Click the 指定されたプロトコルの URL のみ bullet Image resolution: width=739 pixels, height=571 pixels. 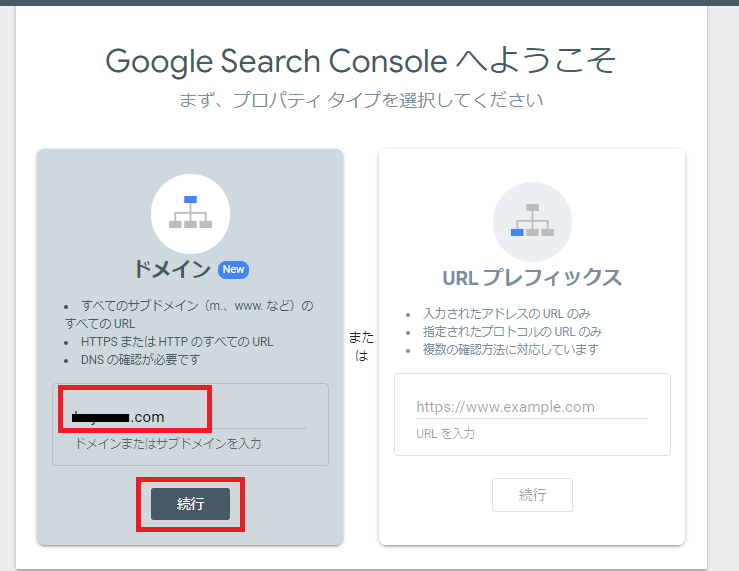[512, 331]
